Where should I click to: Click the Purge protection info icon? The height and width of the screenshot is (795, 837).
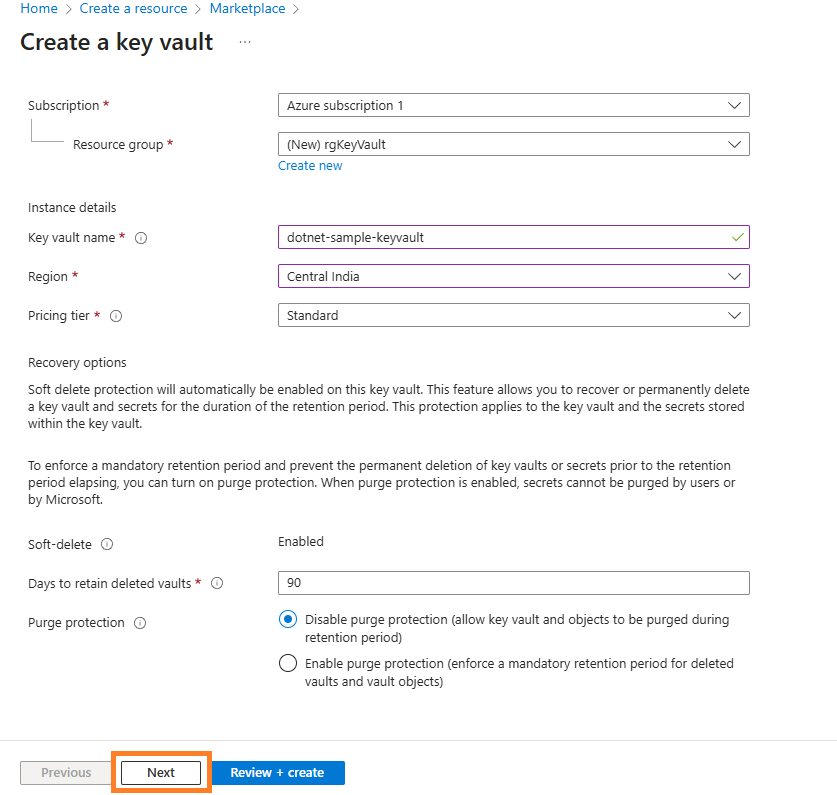coord(140,623)
